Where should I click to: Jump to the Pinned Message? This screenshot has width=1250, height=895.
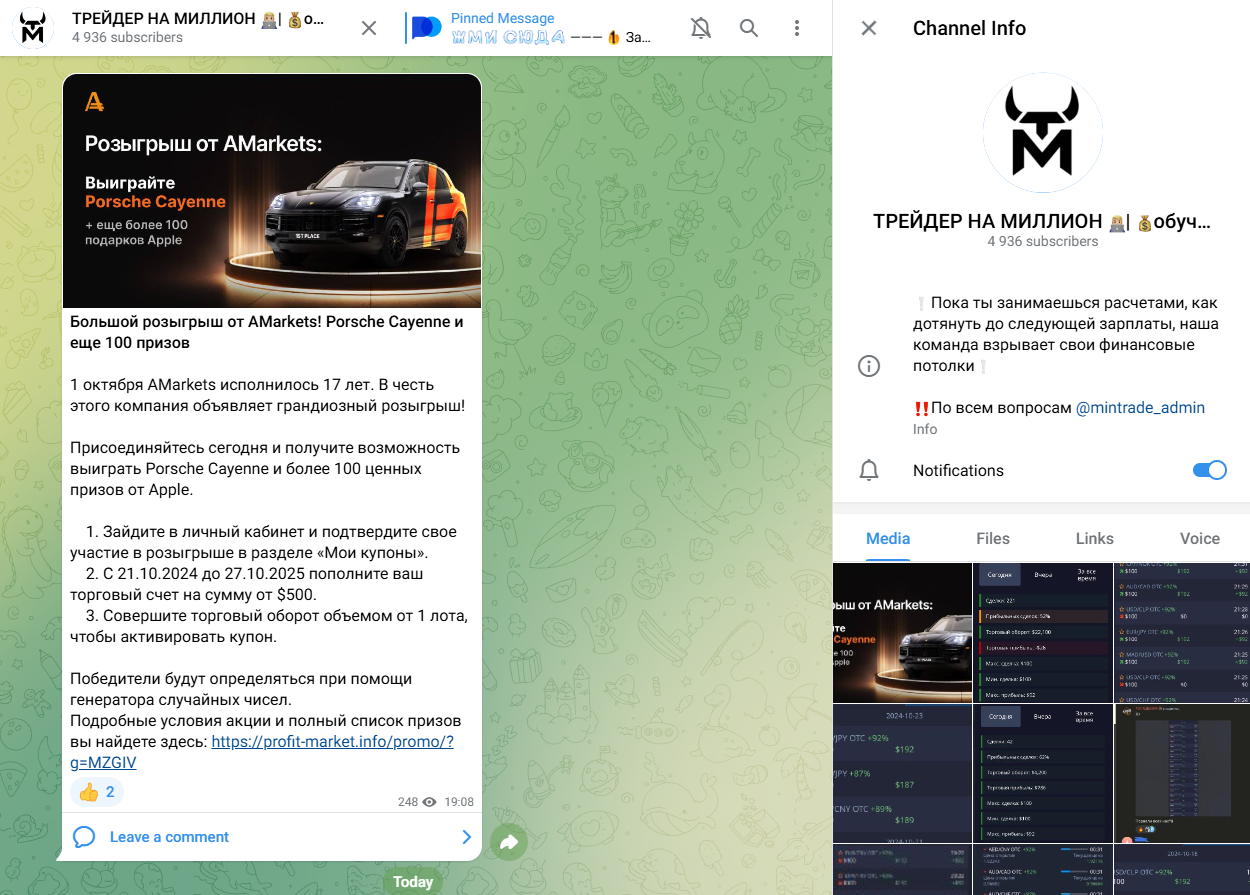pyautogui.click(x=530, y=28)
